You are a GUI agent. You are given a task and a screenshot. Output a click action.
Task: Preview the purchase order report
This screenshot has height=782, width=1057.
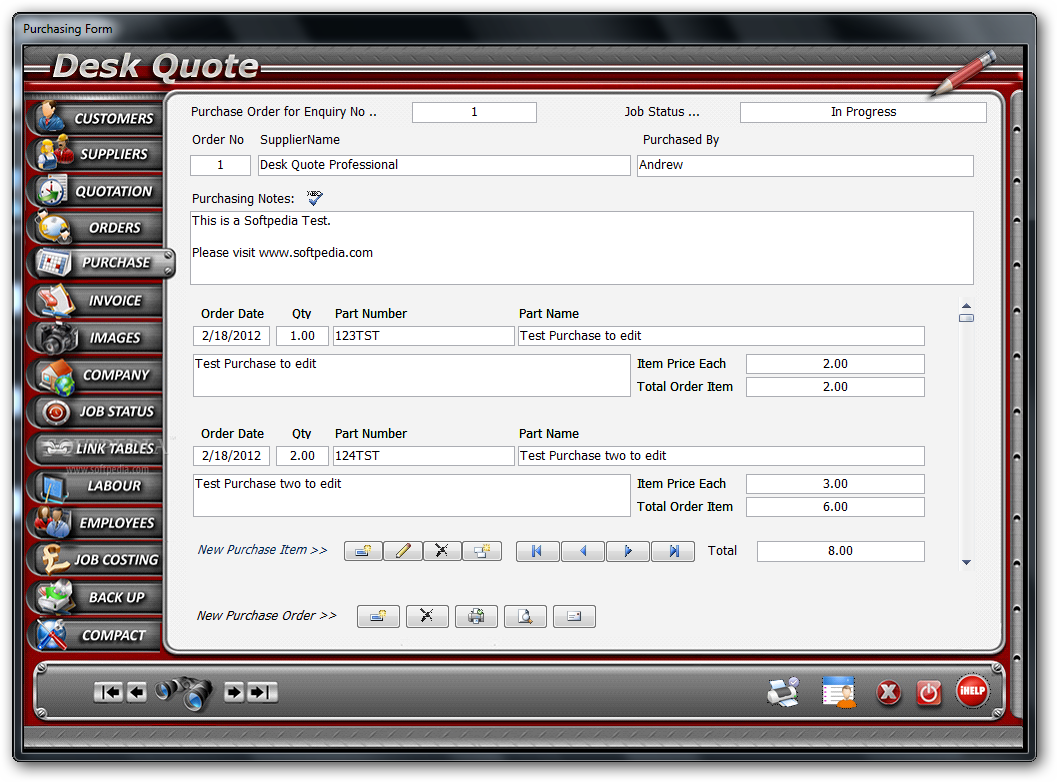click(525, 616)
